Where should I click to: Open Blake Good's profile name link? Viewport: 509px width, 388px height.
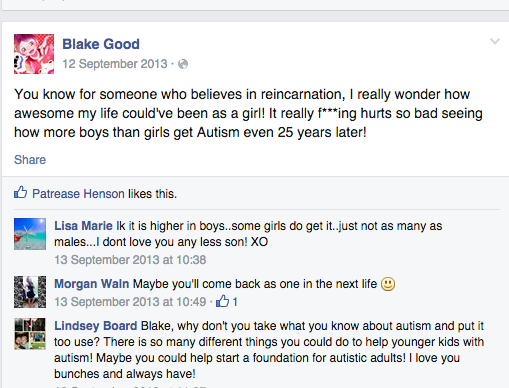tap(101, 44)
